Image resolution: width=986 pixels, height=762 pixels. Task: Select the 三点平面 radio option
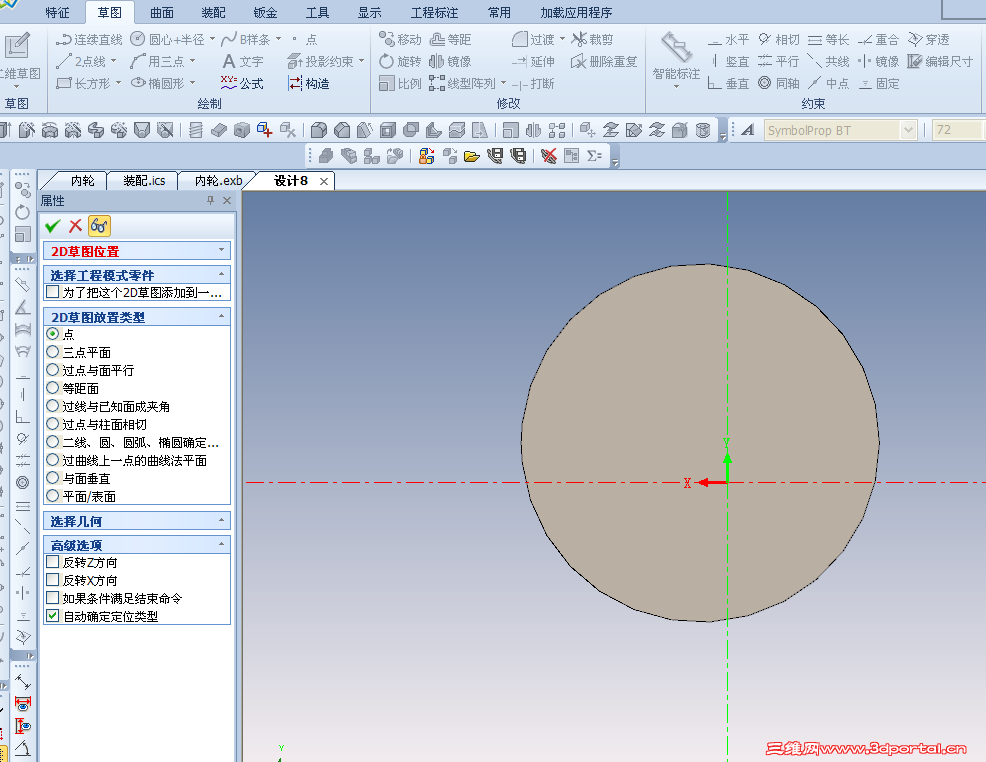53,352
